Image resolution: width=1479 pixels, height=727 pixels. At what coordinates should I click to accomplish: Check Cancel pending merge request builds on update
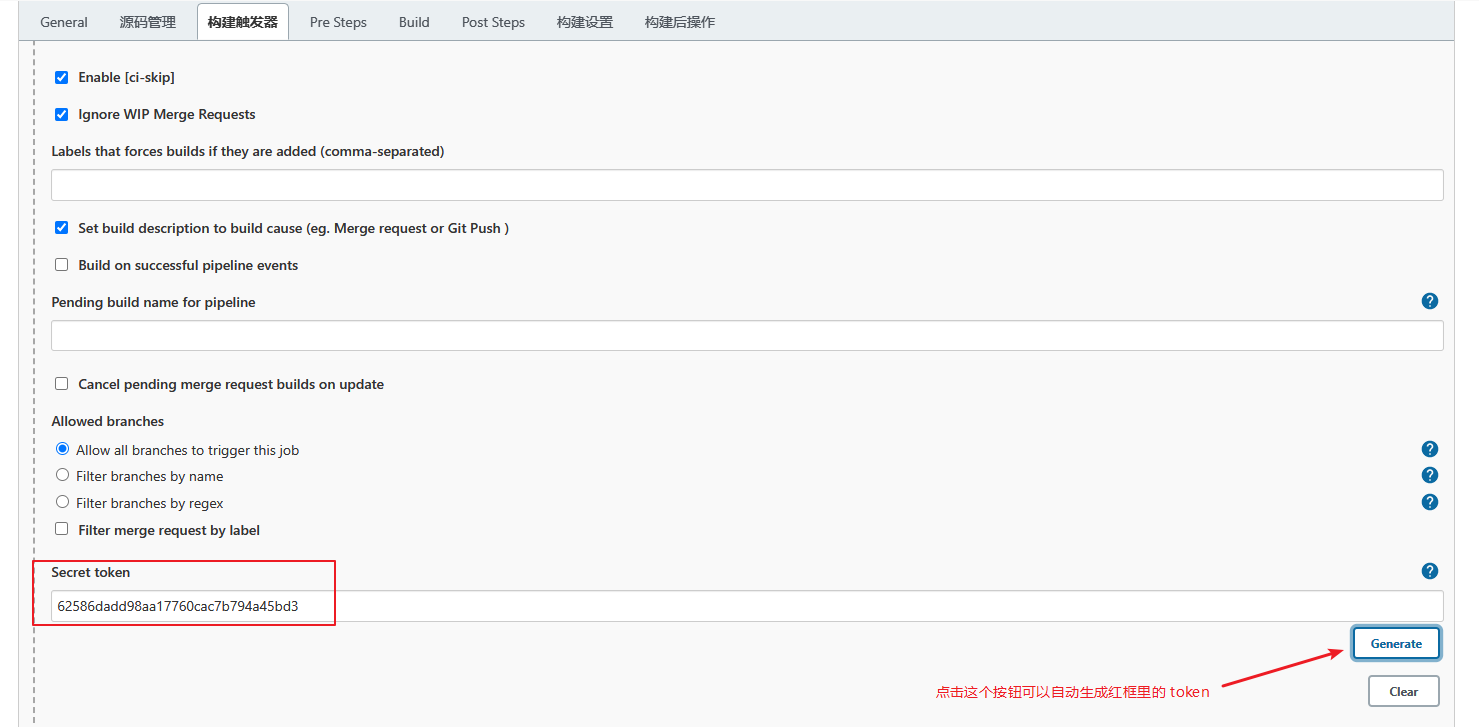(62, 384)
